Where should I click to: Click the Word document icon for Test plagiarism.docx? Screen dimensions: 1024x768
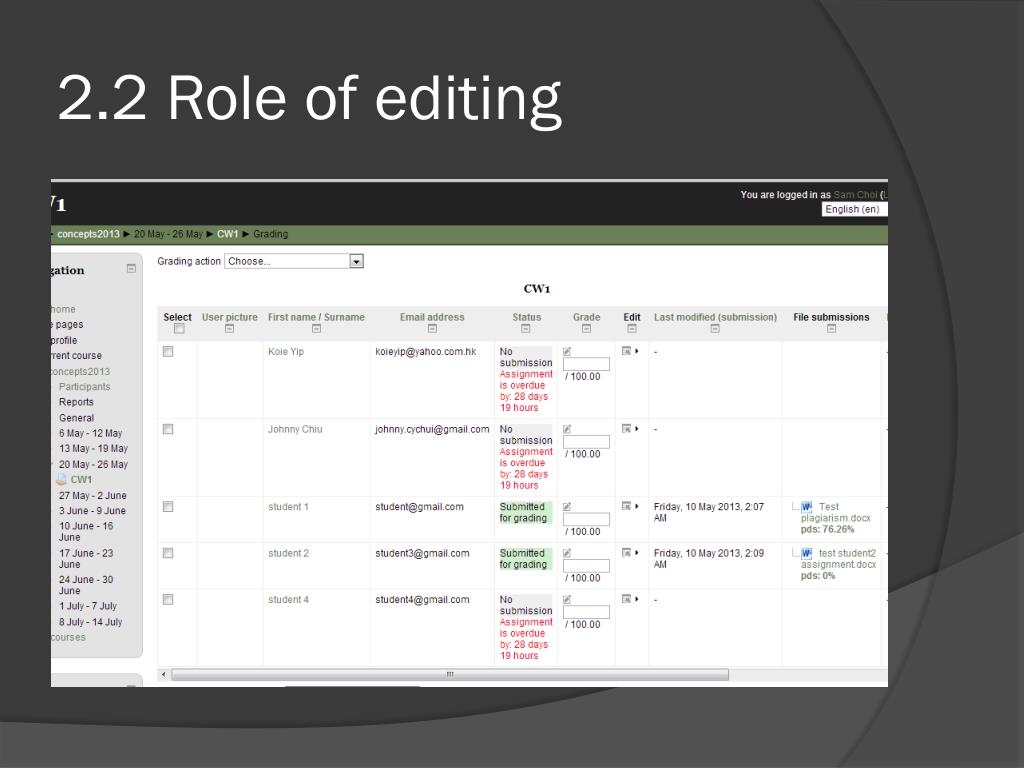coord(807,507)
